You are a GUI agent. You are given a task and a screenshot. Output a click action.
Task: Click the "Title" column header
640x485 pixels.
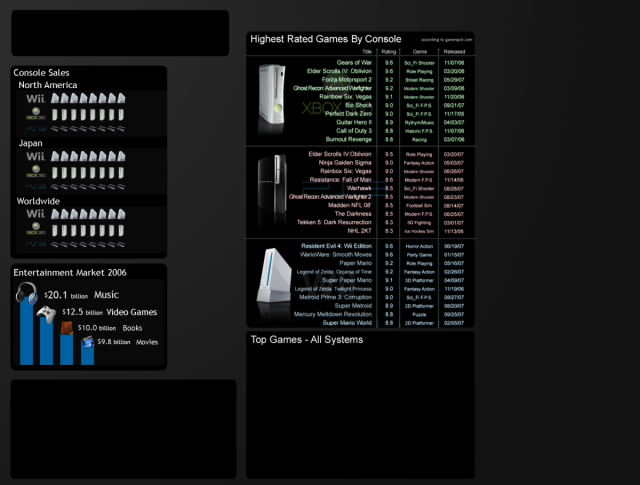click(367, 52)
